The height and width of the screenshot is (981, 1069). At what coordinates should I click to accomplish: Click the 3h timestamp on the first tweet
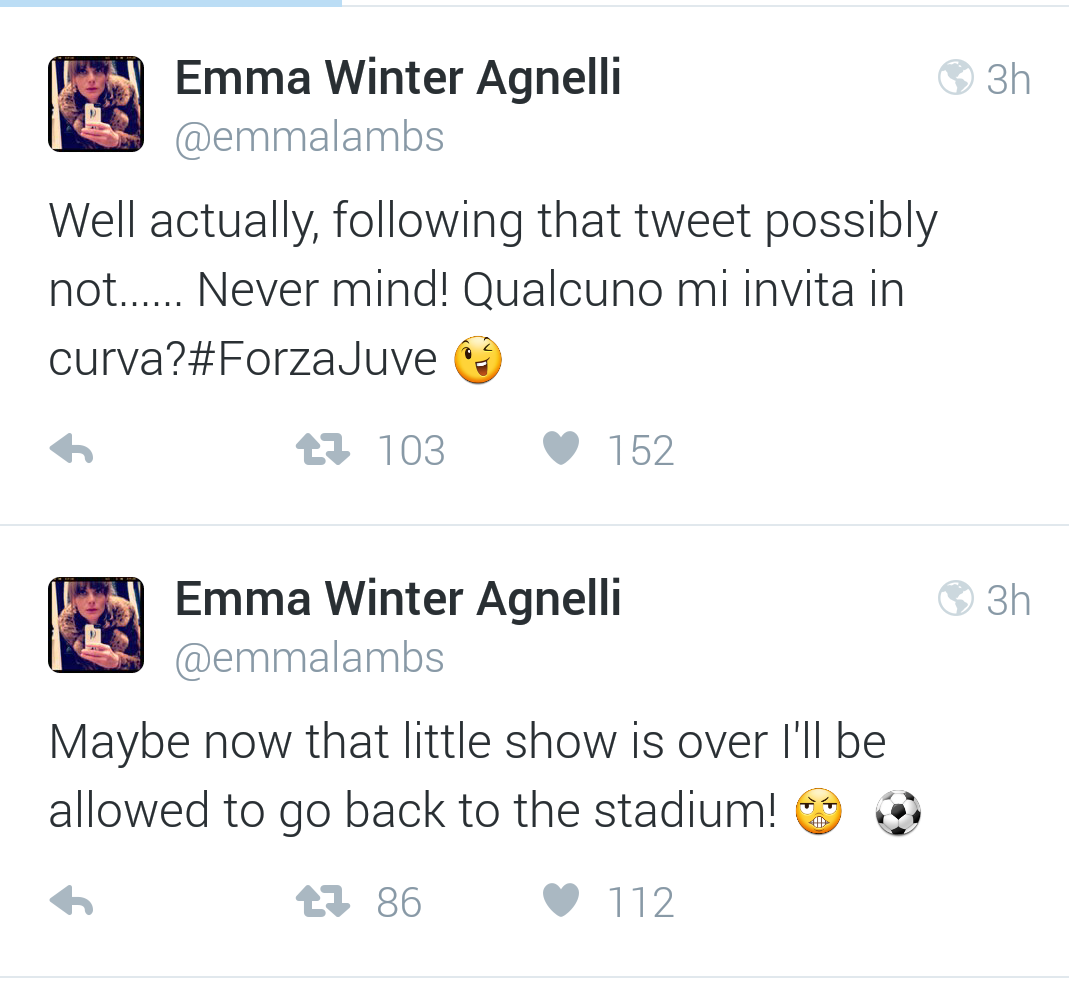point(1008,79)
